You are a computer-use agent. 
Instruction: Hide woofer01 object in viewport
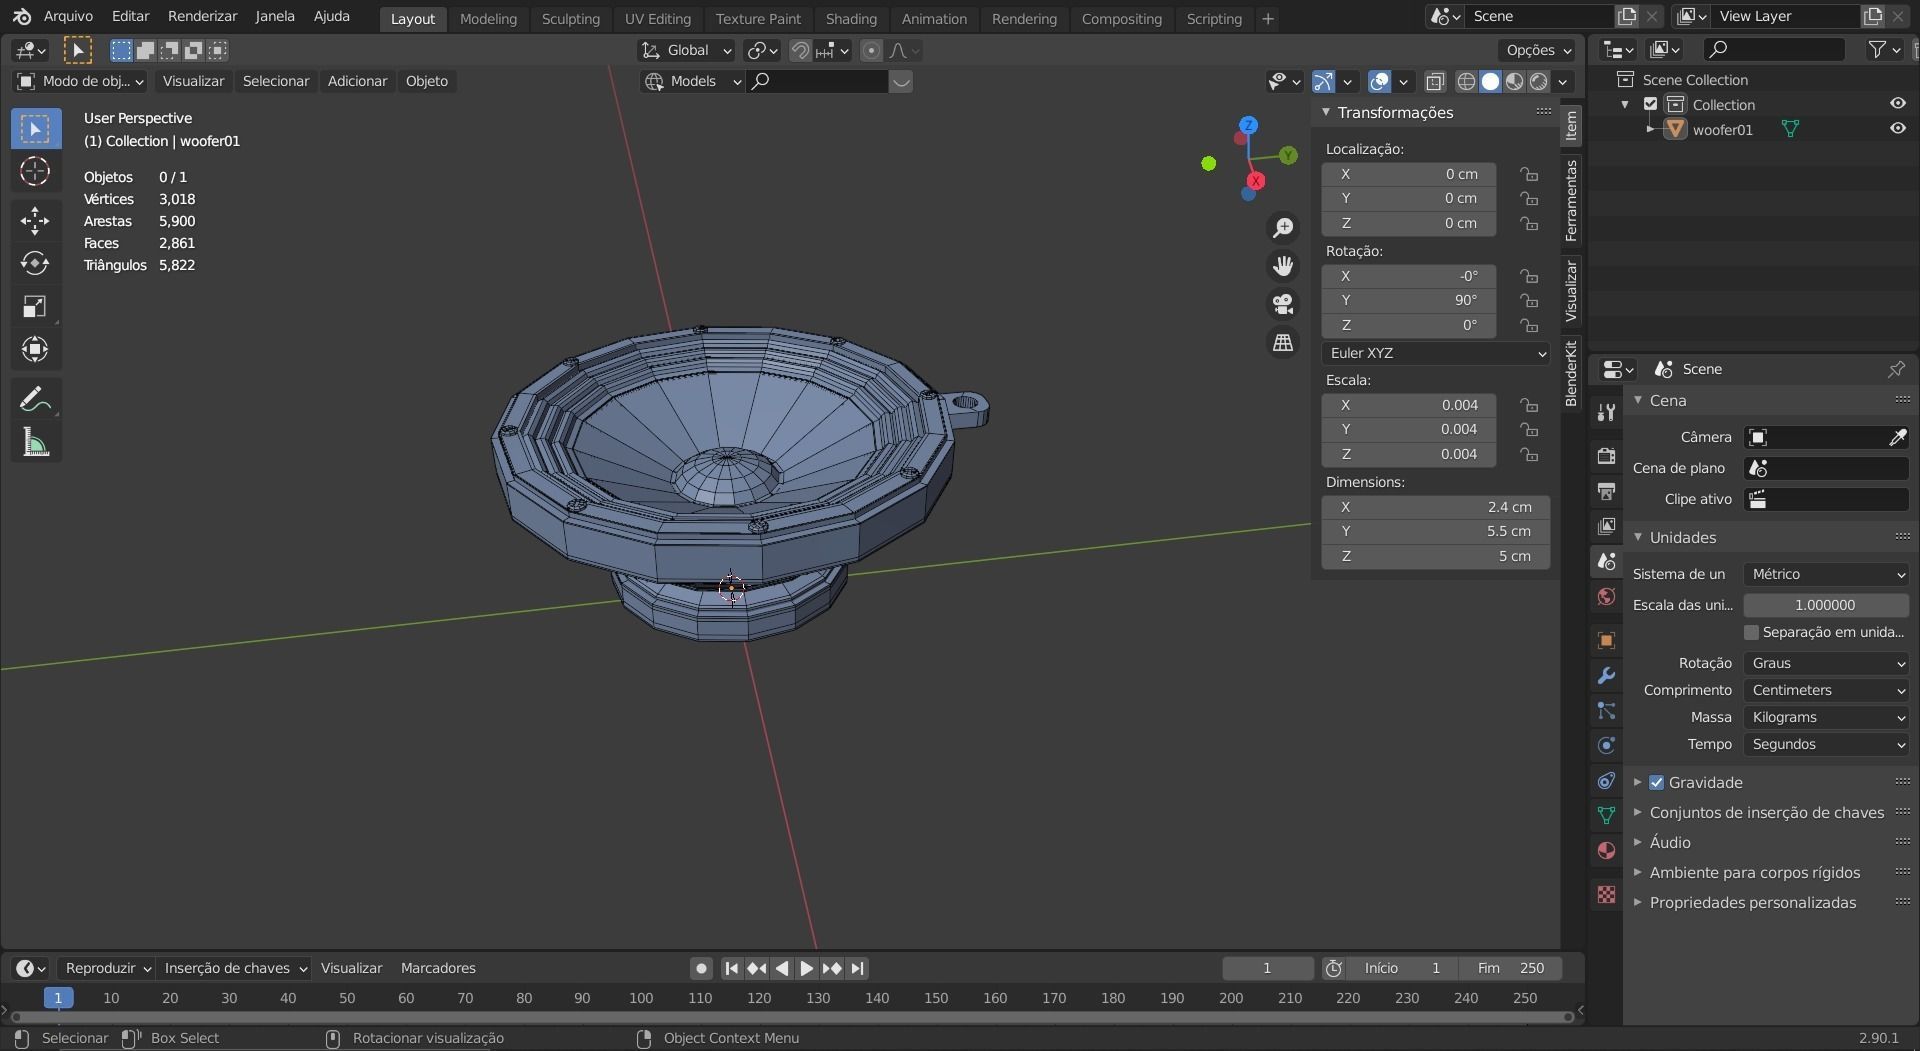[x=1897, y=129]
